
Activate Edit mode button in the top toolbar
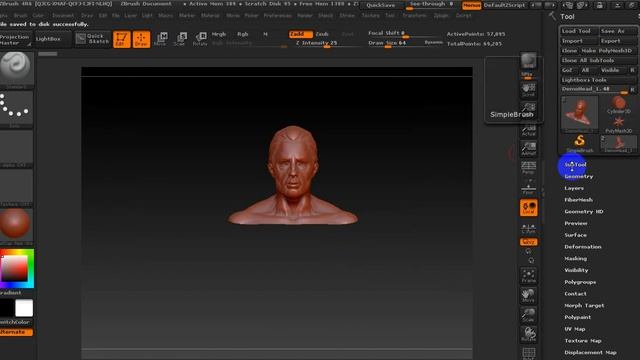click(122, 39)
